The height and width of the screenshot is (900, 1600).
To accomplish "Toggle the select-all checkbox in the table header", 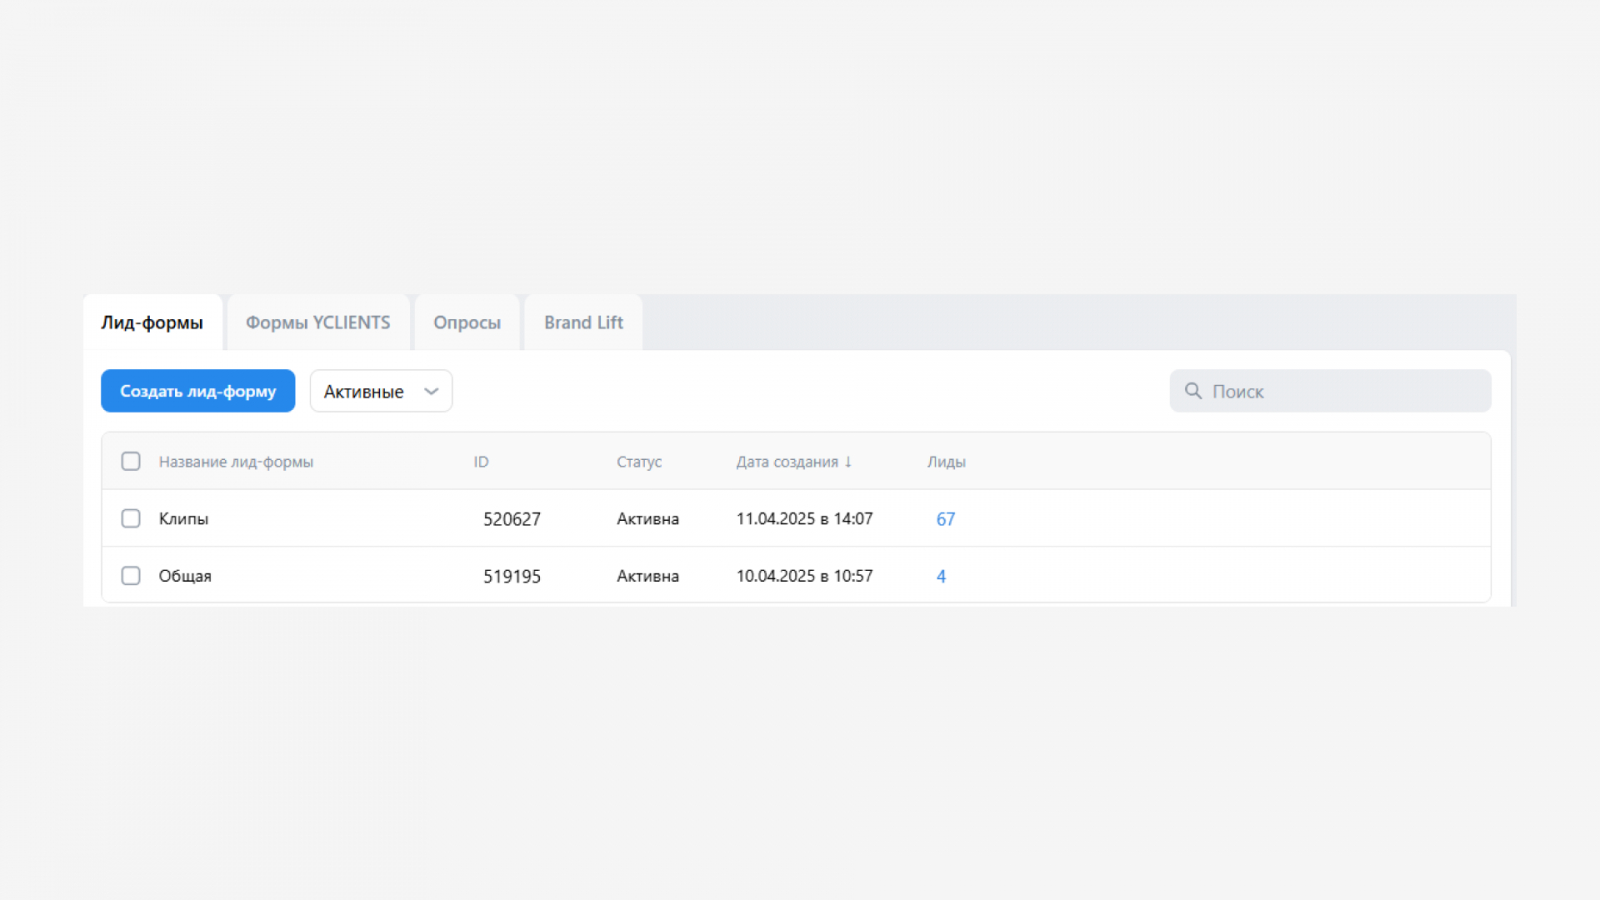I will click(x=131, y=462).
